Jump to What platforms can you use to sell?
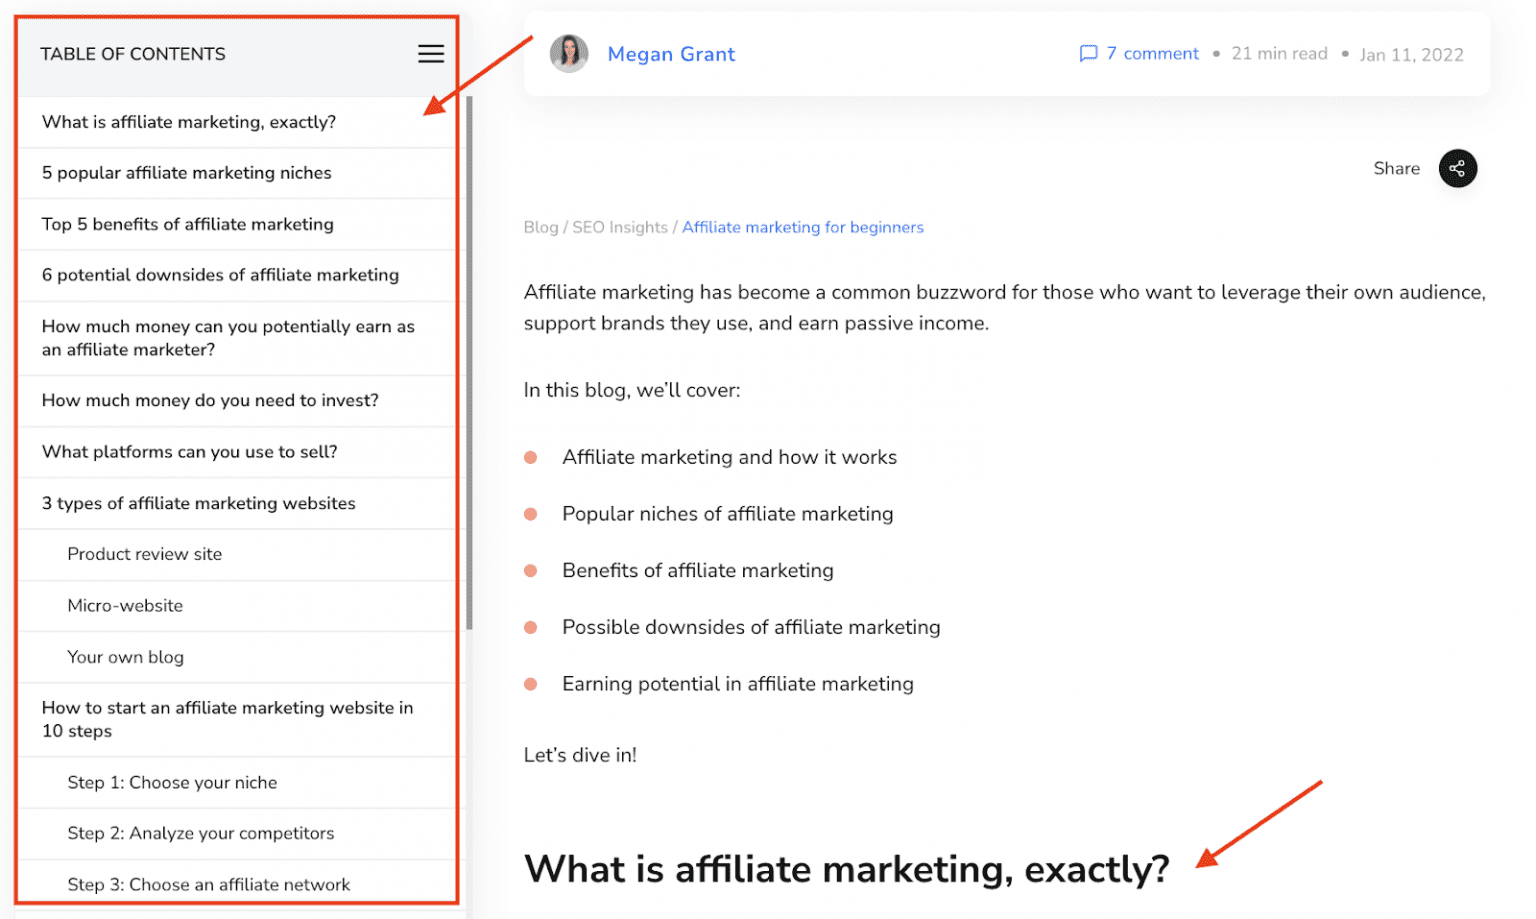The image size is (1536, 919). point(190,451)
